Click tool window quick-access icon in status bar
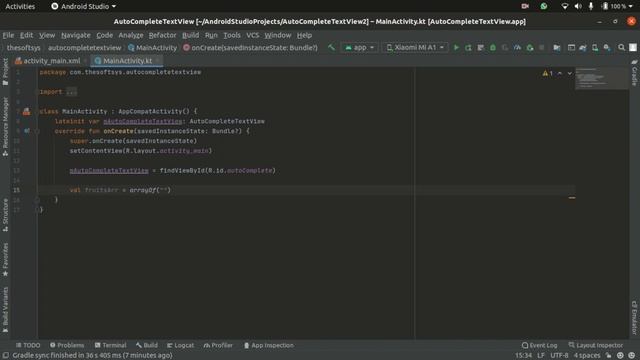This screenshot has width=640, height=360. (x=5, y=356)
